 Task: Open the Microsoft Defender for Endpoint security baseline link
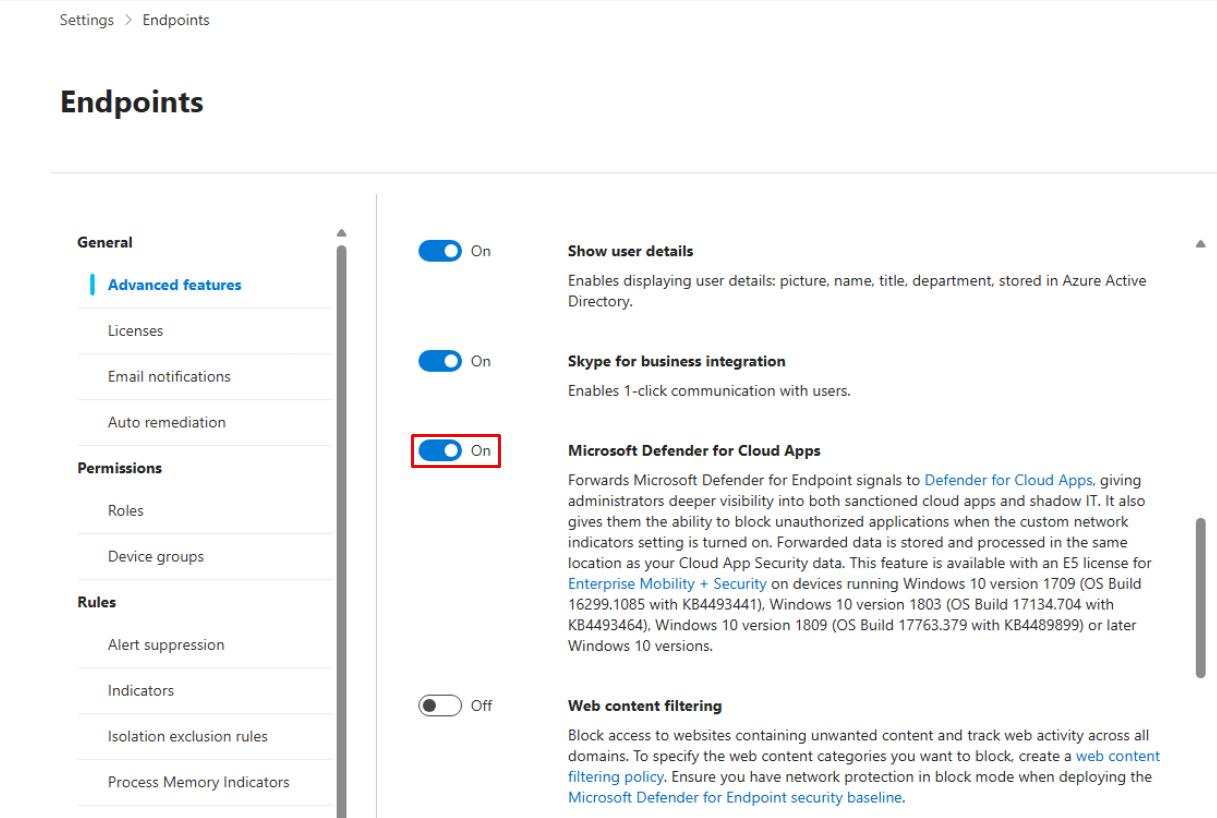734,797
